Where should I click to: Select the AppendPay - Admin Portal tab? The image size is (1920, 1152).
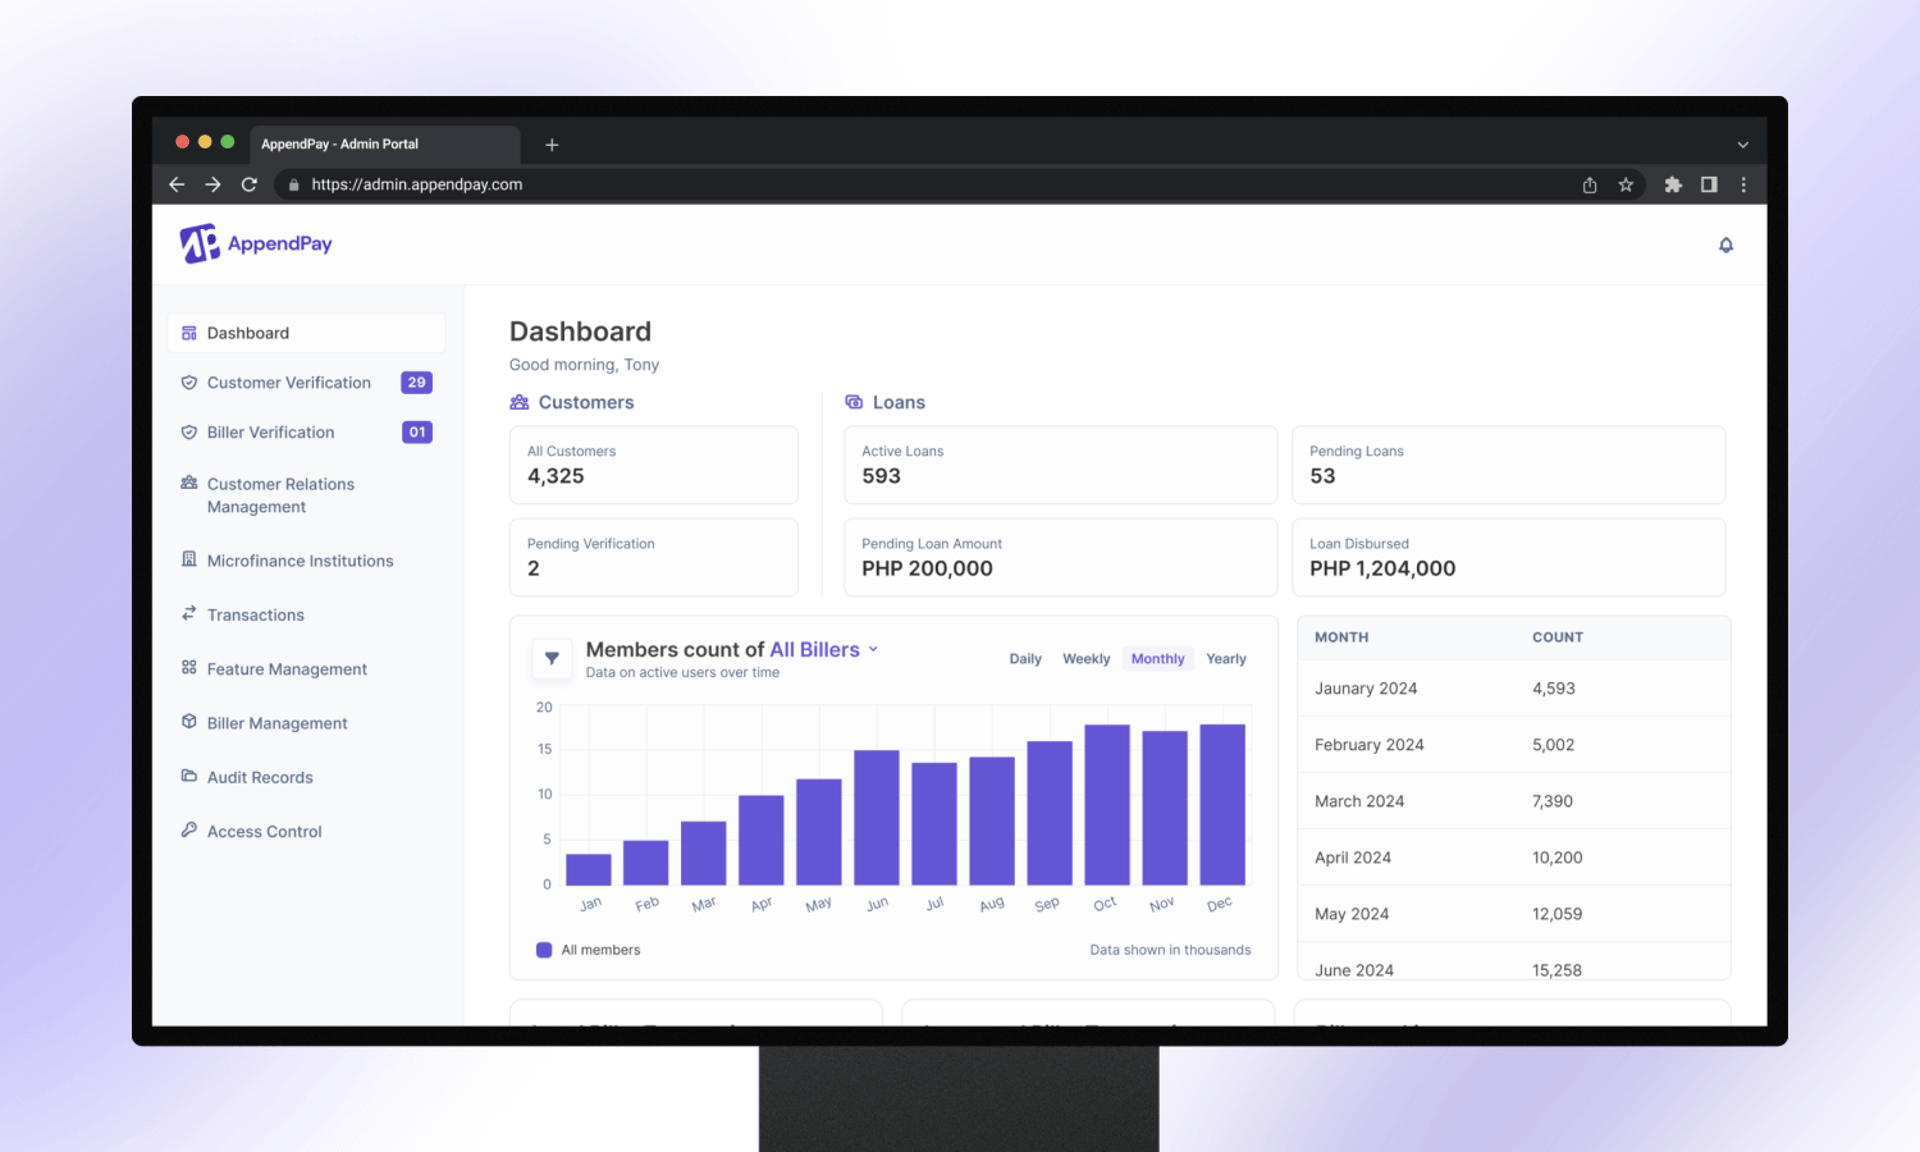[385, 144]
